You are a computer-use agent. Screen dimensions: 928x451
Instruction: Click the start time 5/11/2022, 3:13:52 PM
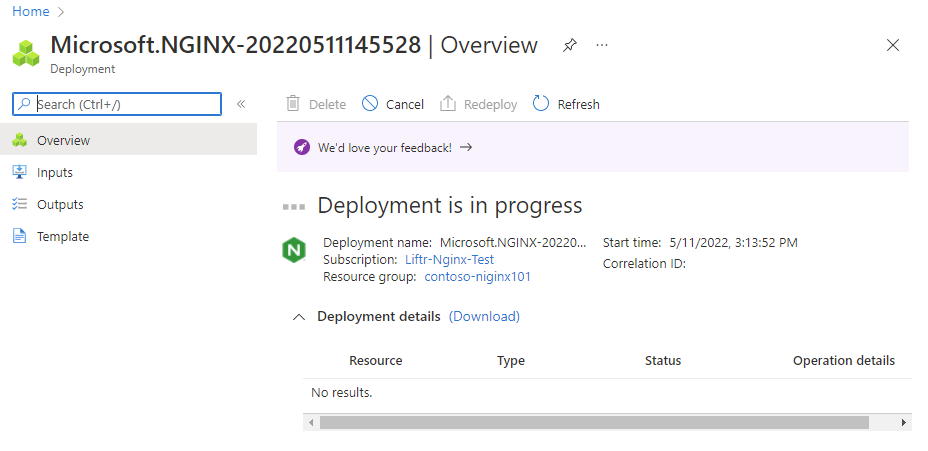pos(734,243)
